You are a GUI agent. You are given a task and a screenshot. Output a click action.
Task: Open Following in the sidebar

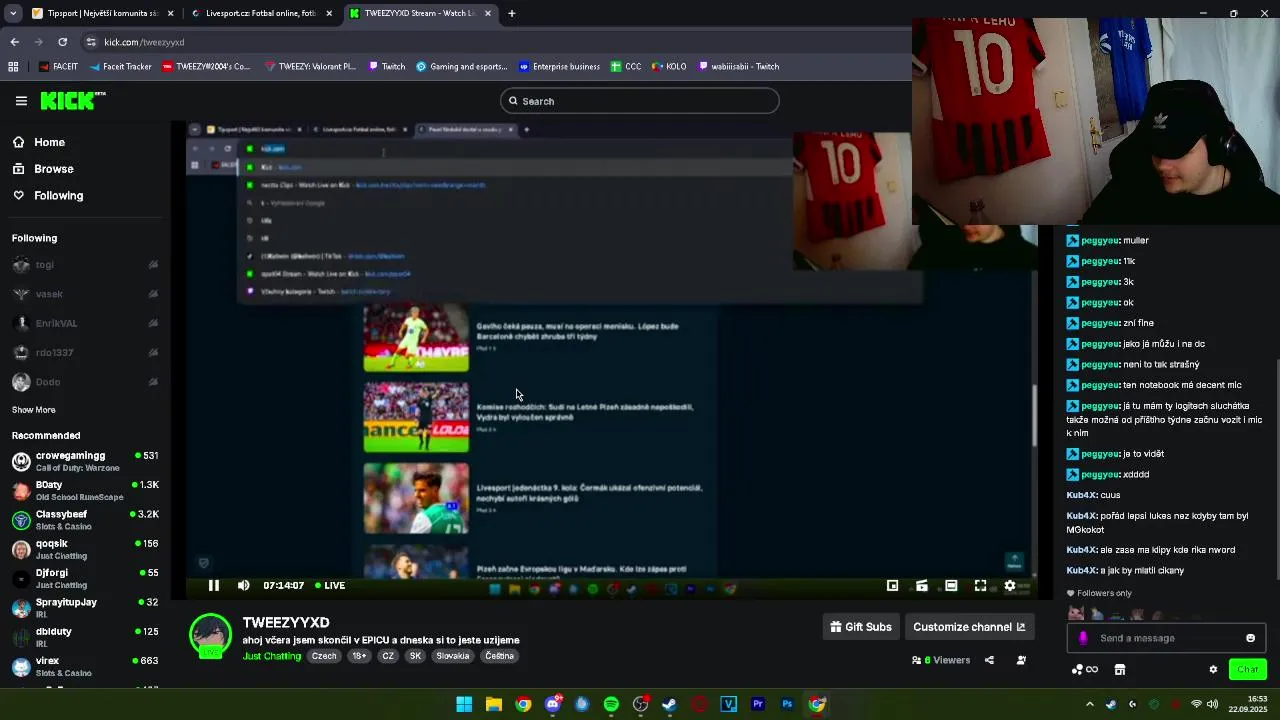[x=48, y=195]
